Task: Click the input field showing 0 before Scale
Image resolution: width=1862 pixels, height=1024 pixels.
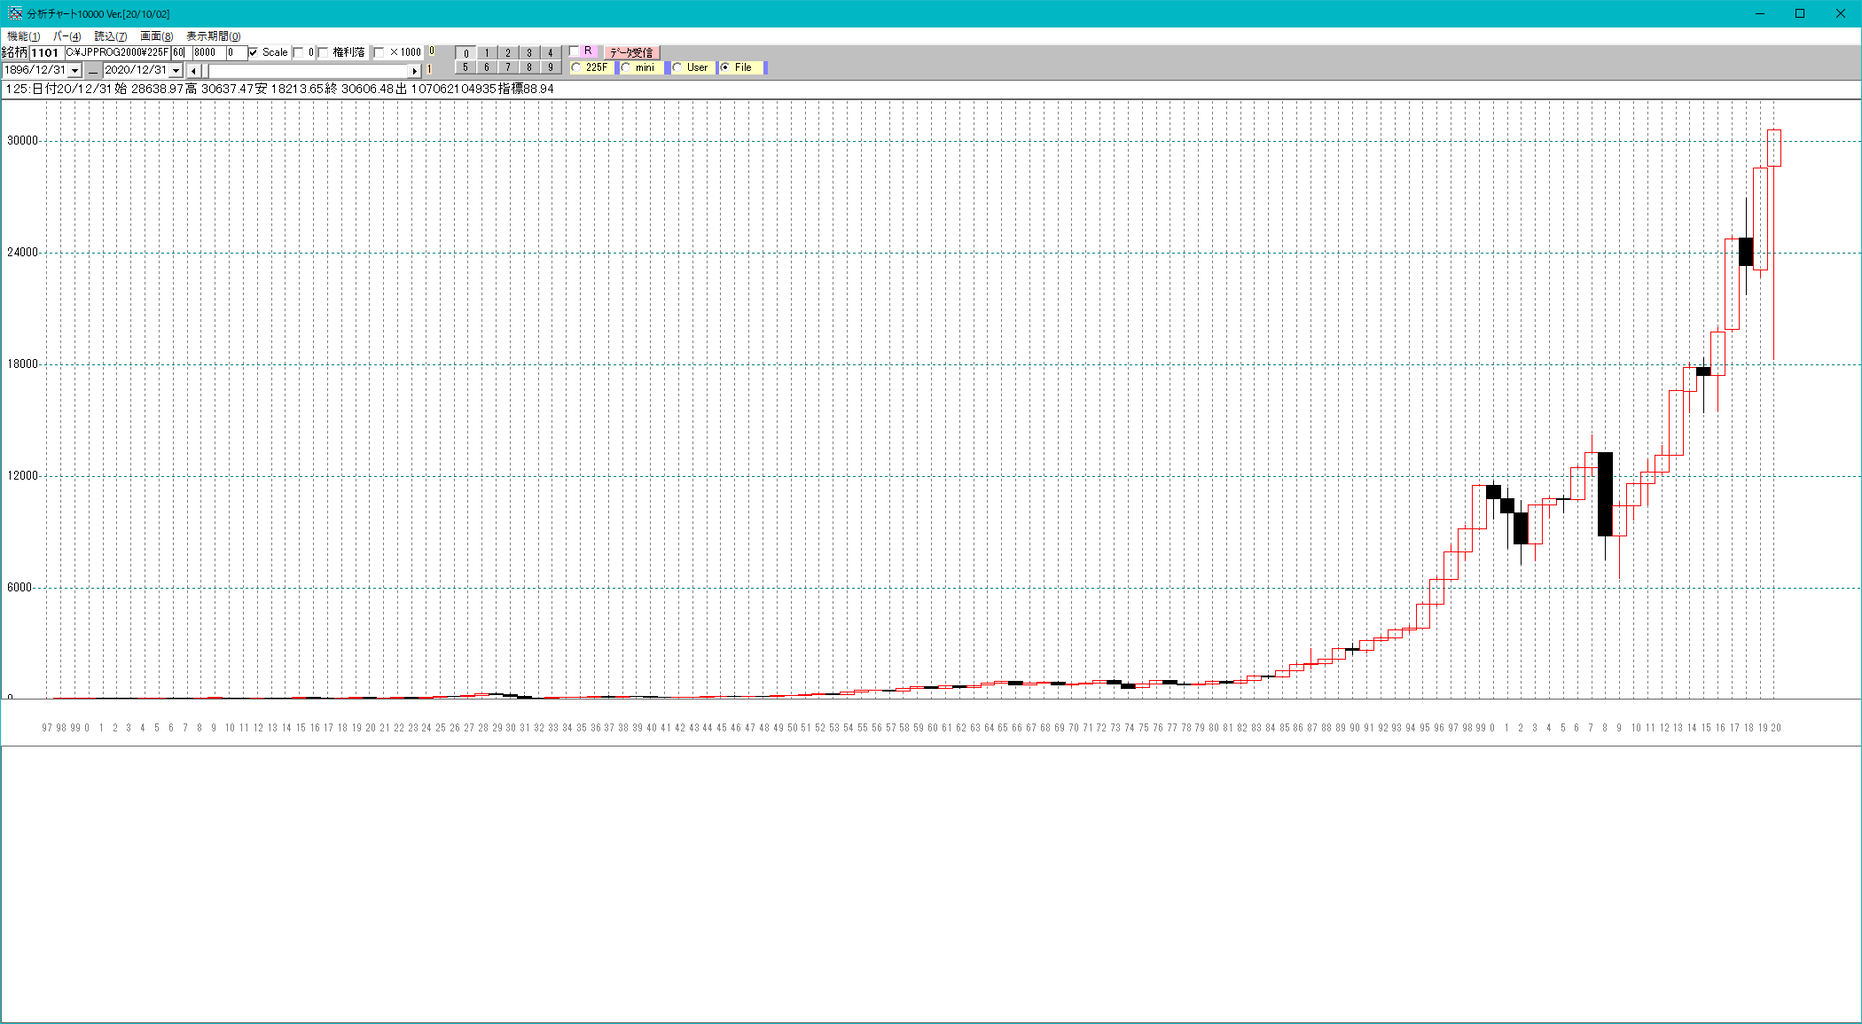Action: pyautogui.click(x=235, y=52)
